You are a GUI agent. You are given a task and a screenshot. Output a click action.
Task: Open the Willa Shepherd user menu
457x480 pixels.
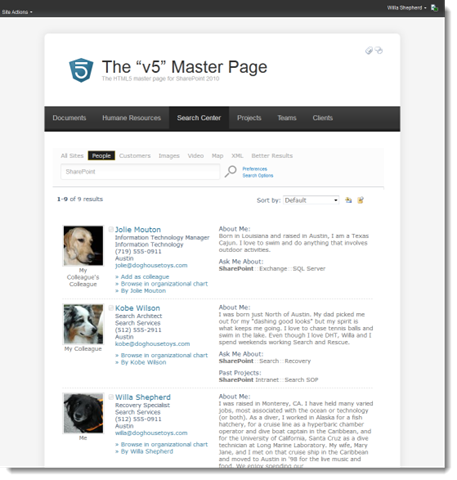pyautogui.click(x=406, y=8)
